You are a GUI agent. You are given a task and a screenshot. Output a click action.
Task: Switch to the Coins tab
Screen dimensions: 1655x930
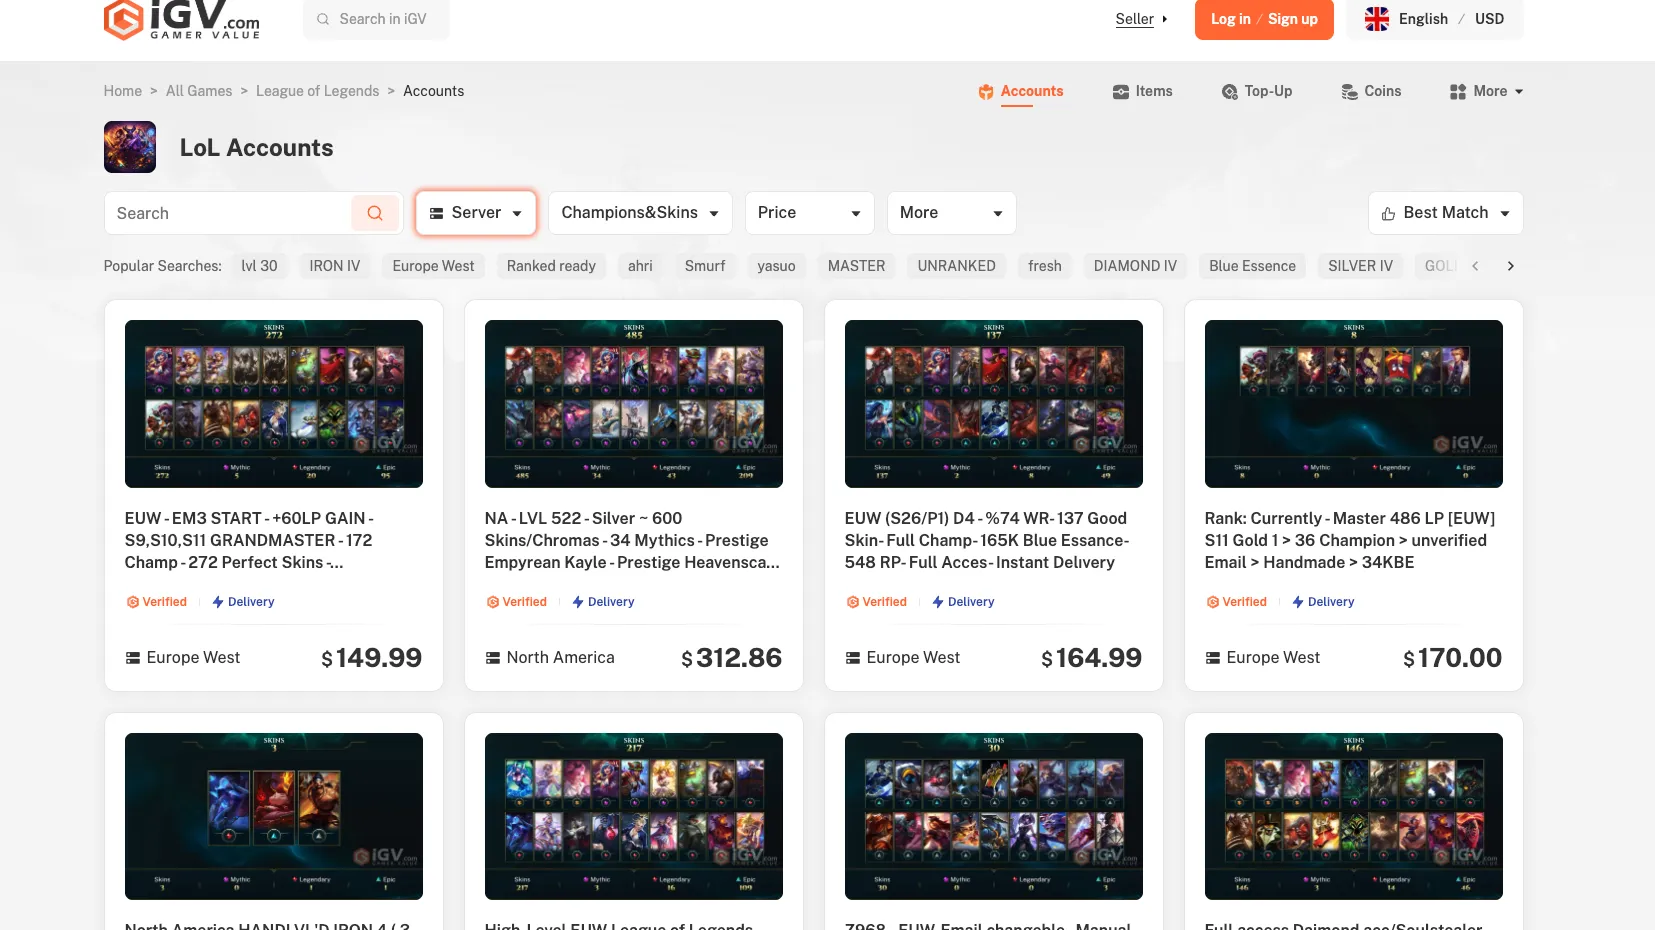coord(1371,91)
